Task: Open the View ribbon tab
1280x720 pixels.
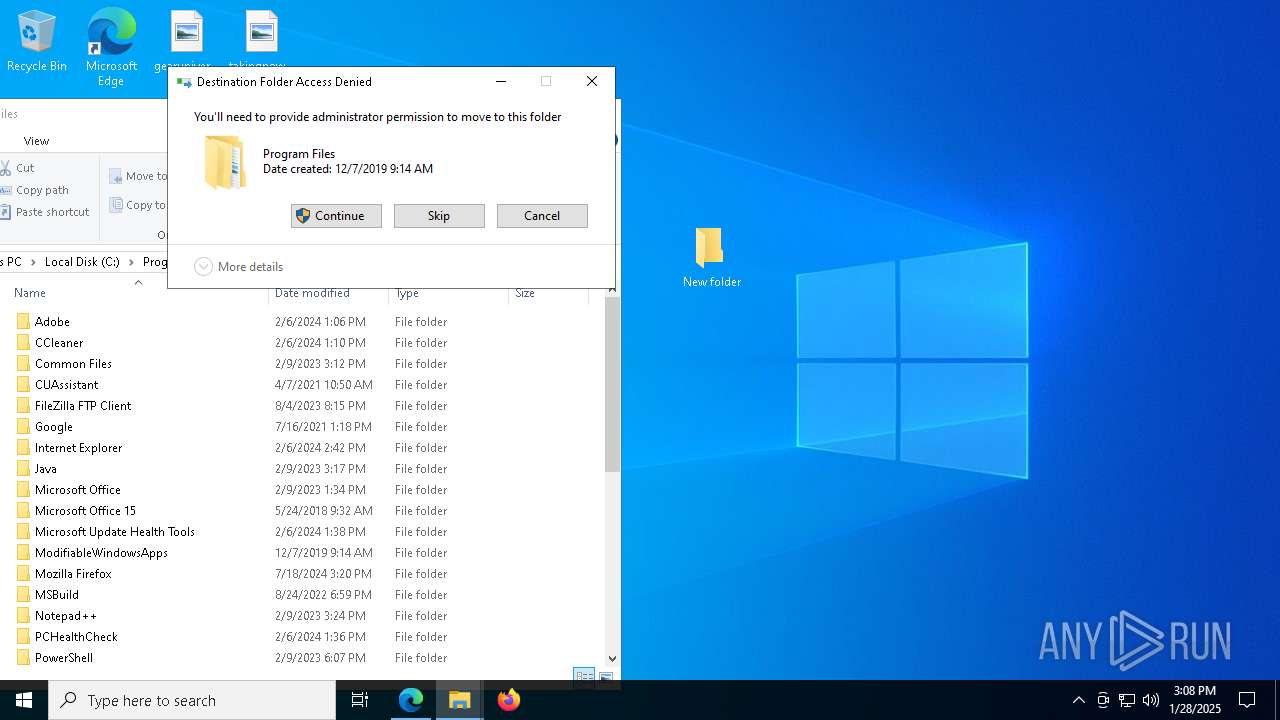Action: (36, 141)
